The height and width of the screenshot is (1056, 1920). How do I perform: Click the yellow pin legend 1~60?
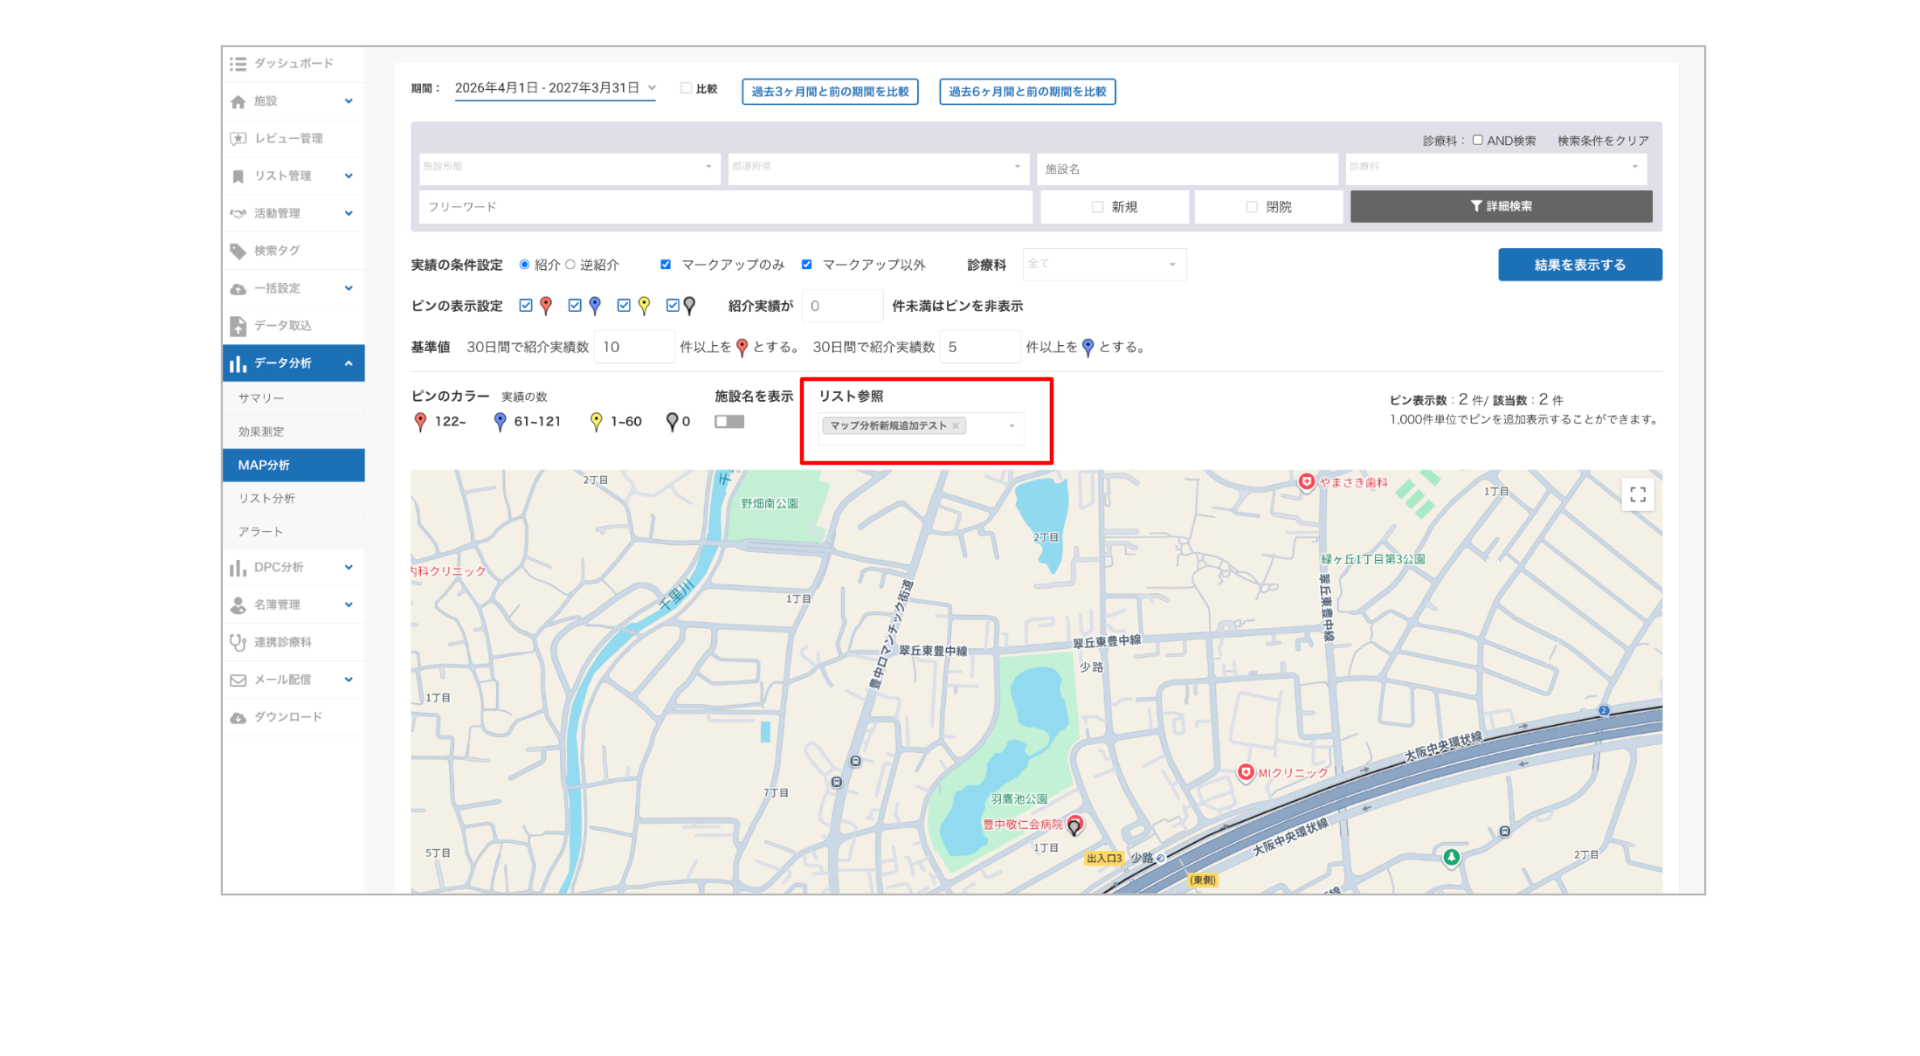click(596, 422)
